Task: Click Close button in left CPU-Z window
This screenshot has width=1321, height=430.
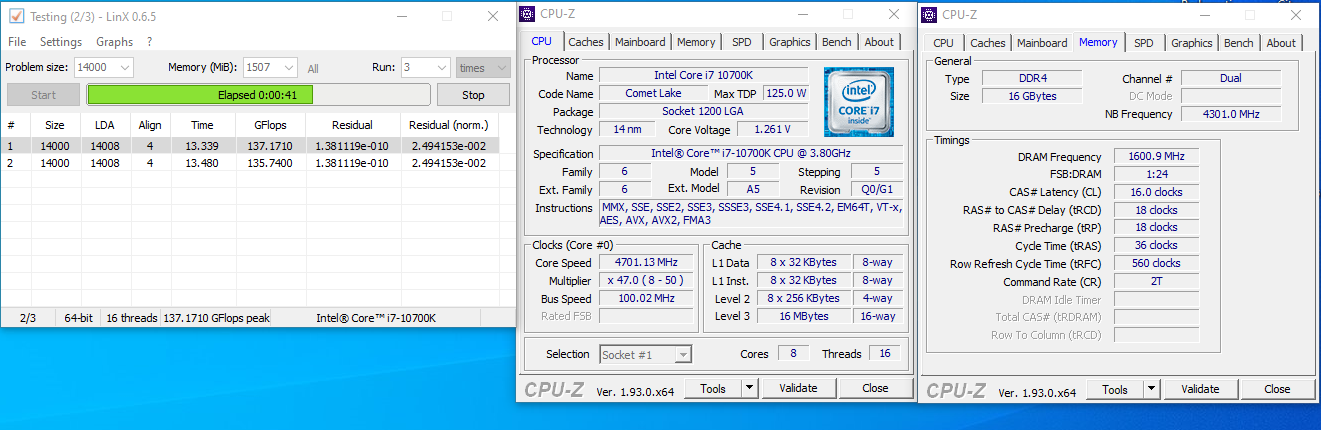Action: (875, 388)
